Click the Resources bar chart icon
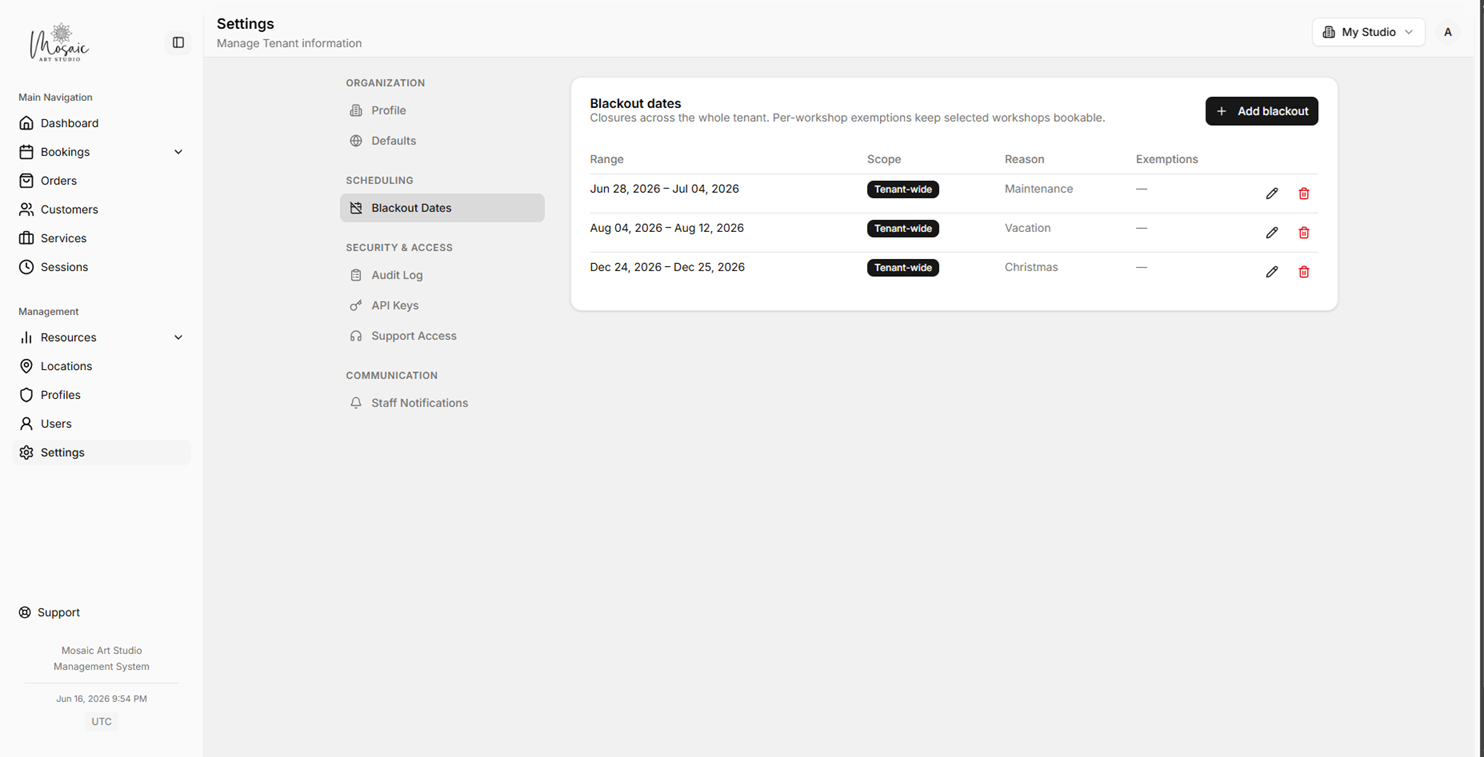Image resolution: width=1484 pixels, height=757 pixels. pyautogui.click(x=26, y=337)
